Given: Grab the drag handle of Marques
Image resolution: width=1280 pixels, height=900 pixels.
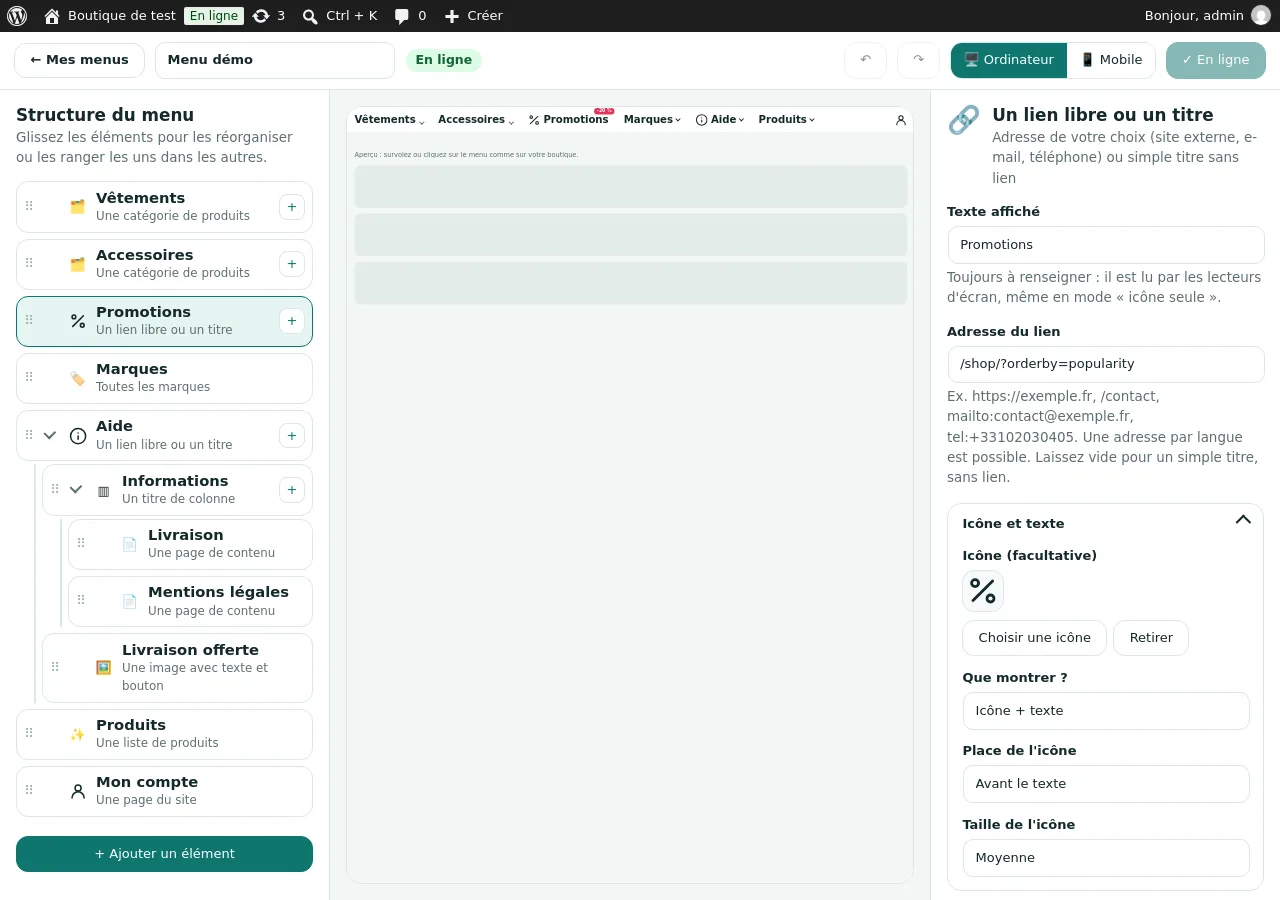Looking at the screenshot, I should point(29,377).
